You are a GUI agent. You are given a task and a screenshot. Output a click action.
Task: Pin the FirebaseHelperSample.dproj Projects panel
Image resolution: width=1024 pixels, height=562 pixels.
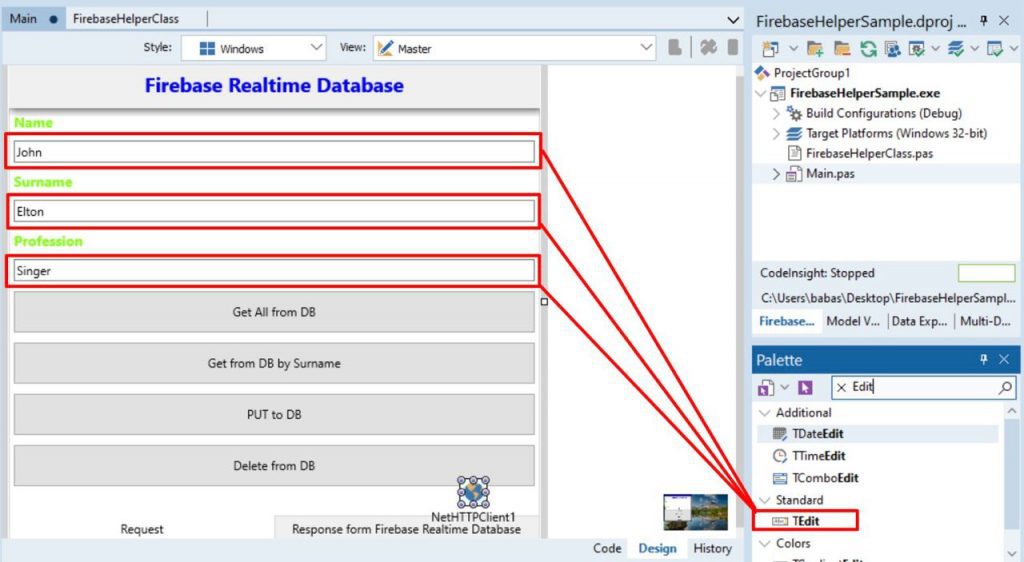[984, 21]
